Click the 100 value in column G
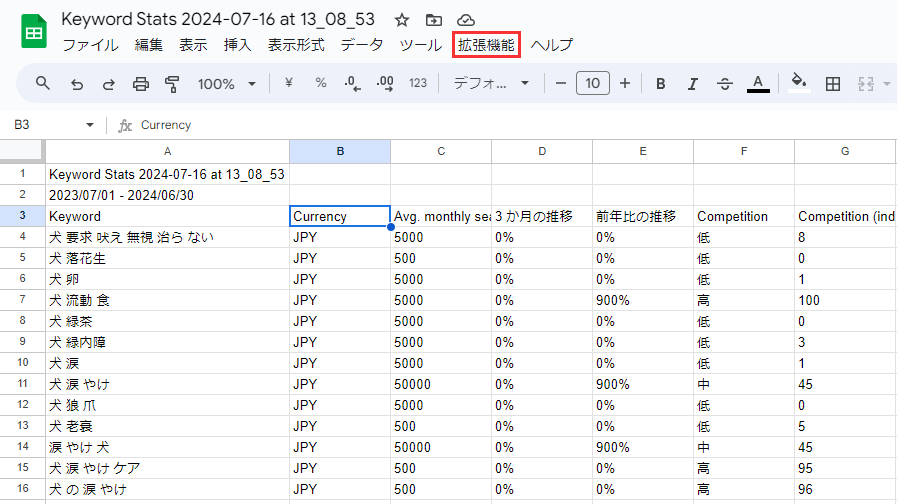Image resolution: width=897 pixels, height=504 pixels. tap(845, 300)
